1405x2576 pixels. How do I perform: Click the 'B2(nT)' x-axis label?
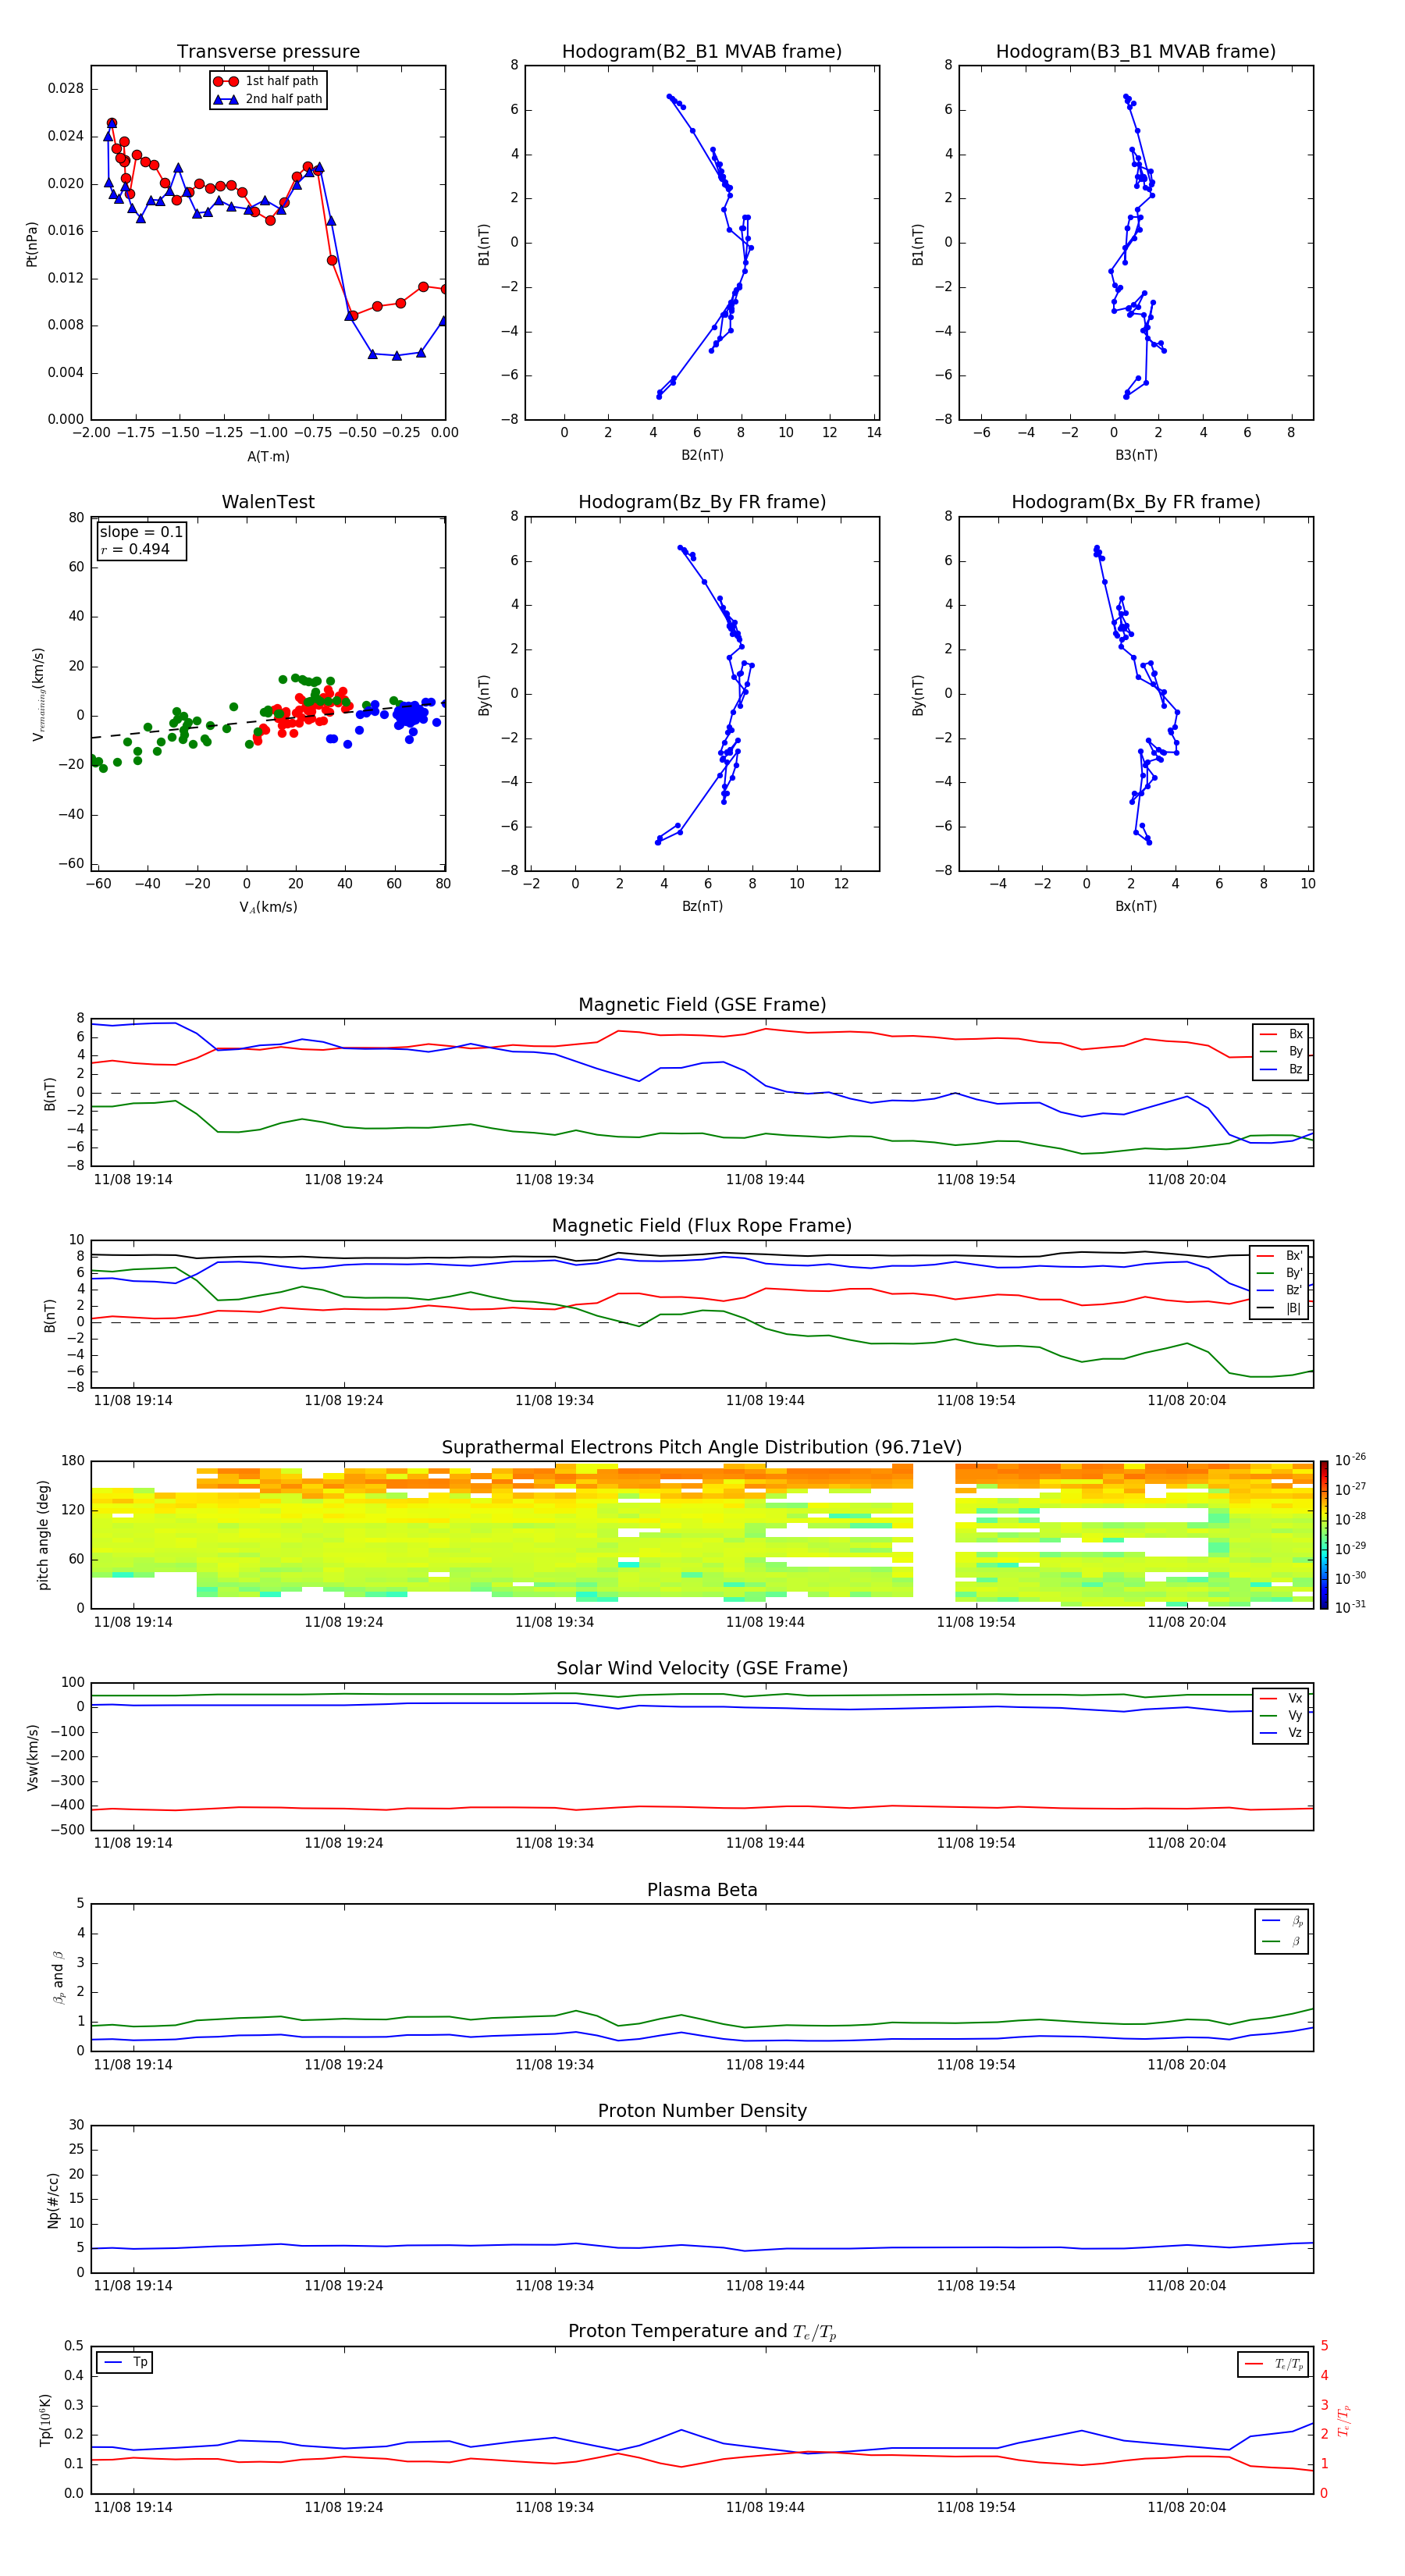point(702,455)
